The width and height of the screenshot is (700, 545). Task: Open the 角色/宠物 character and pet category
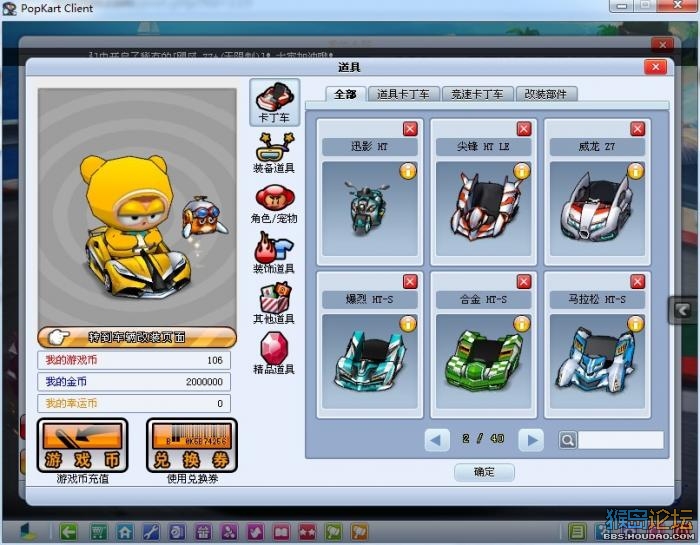click(274, 203)
